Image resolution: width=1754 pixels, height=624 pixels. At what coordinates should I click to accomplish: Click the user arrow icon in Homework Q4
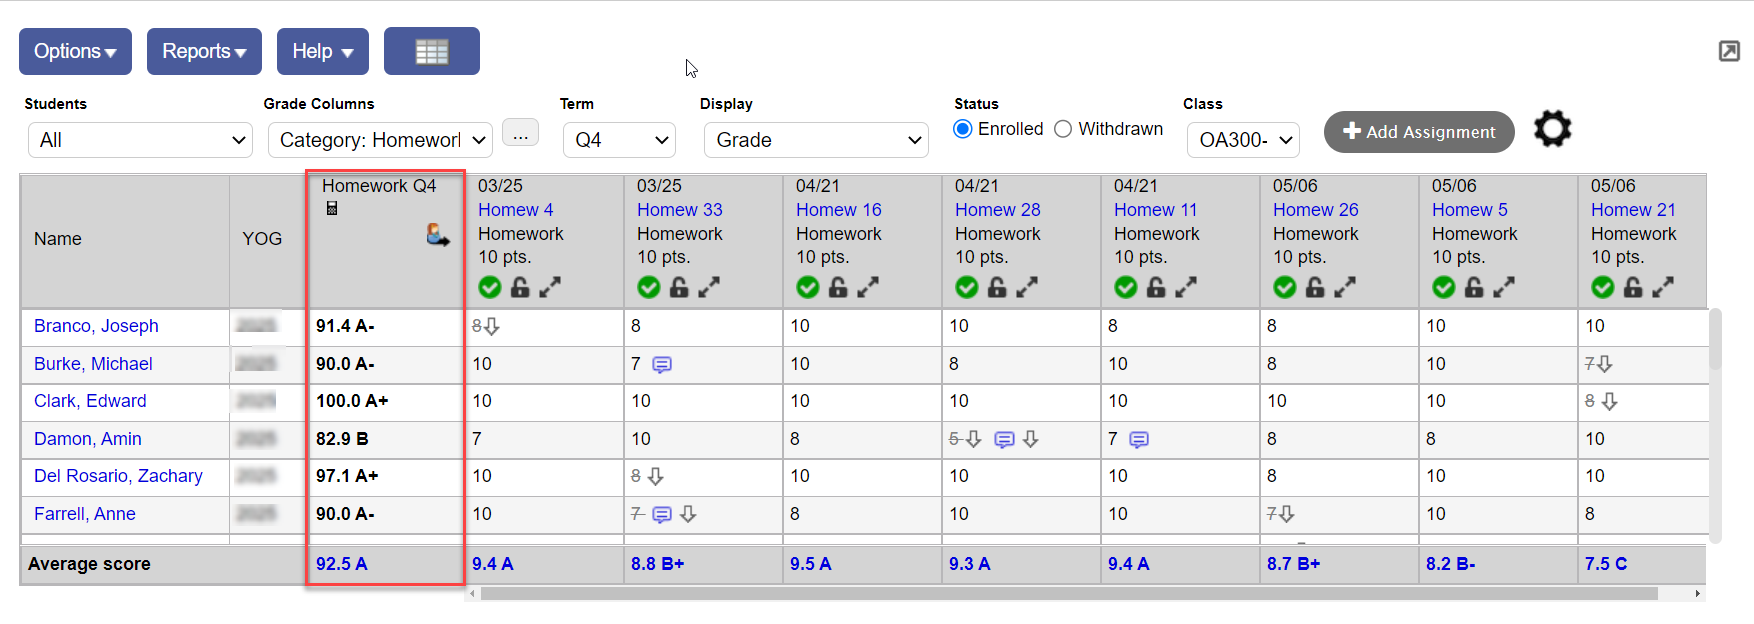(x=437, y=235)
